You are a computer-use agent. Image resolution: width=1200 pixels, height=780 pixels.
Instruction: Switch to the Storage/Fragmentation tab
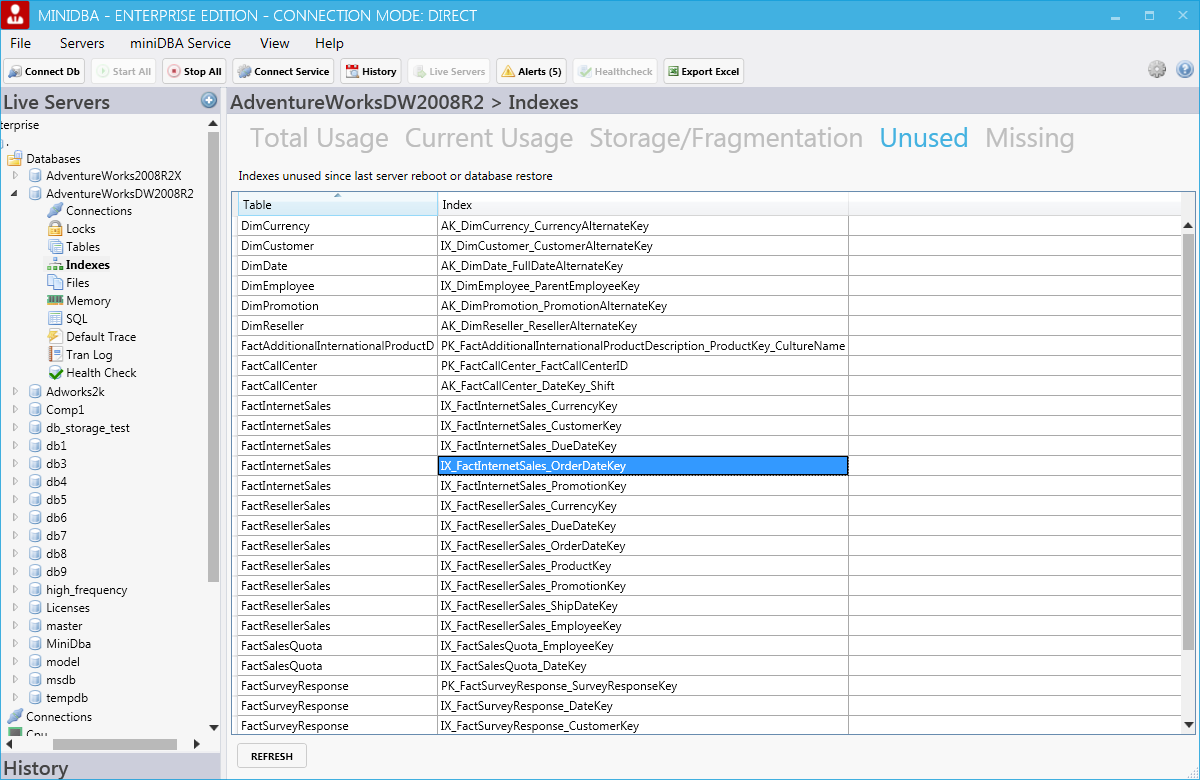pyautogui.click(x=726, y=138)
